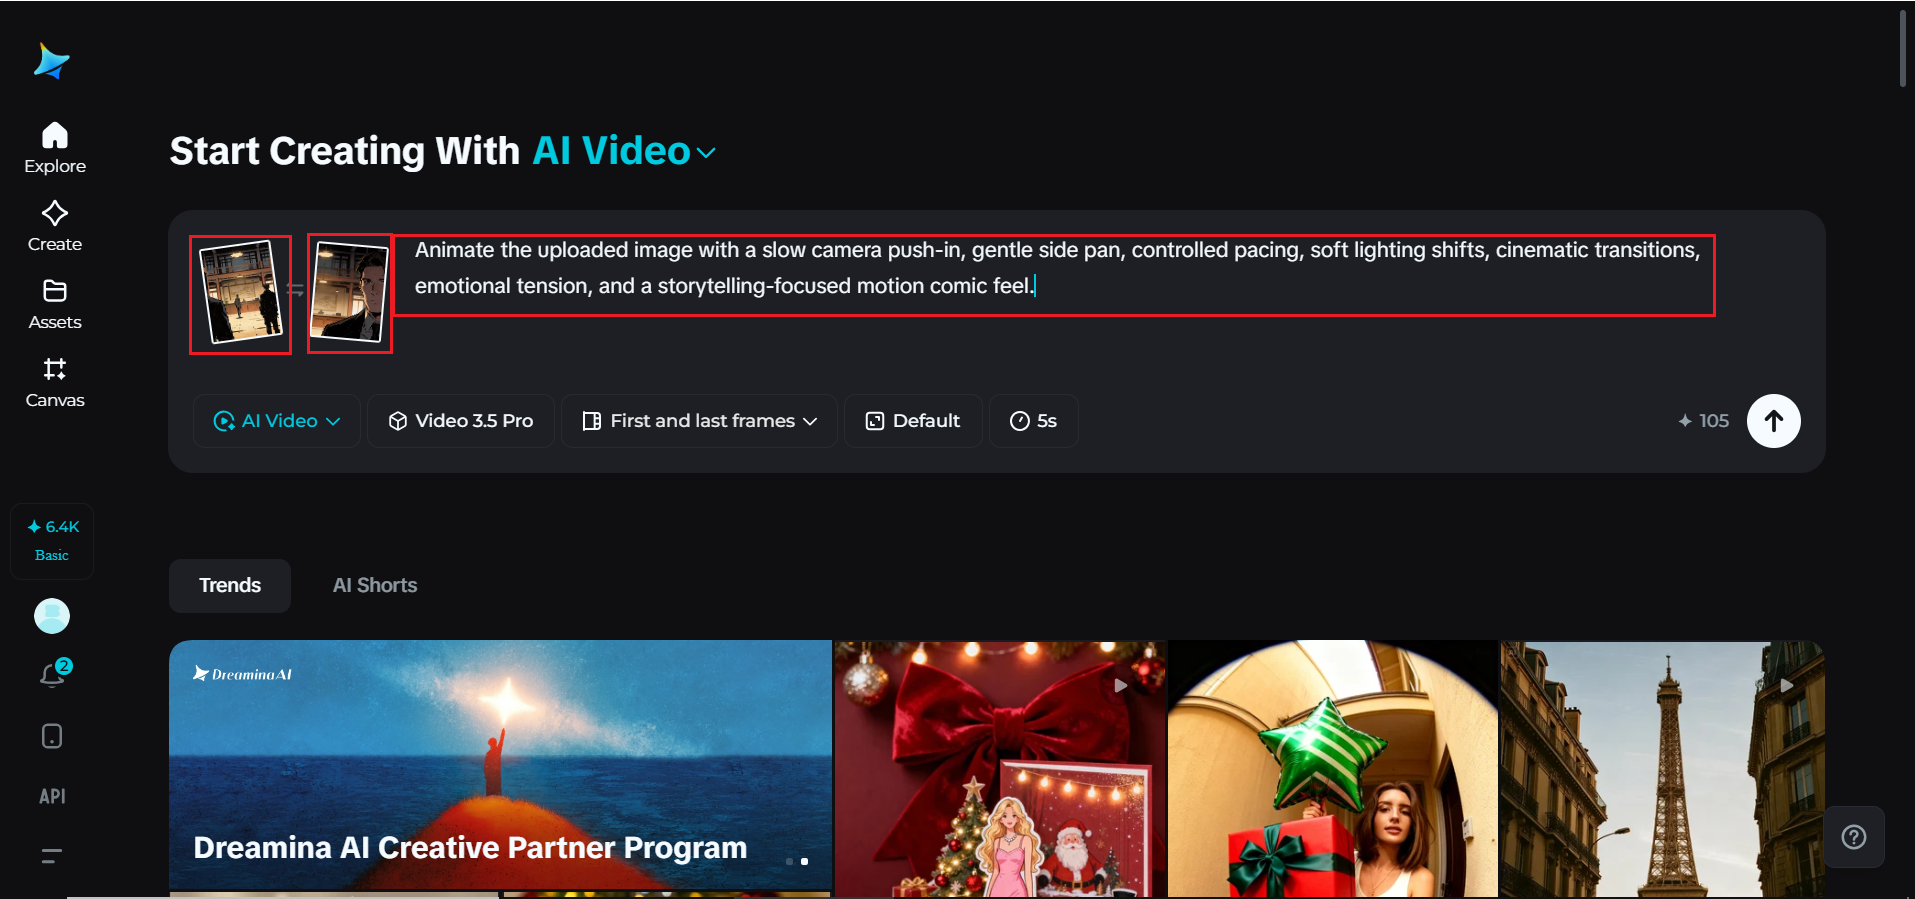Open the Create section

[55, 226]
